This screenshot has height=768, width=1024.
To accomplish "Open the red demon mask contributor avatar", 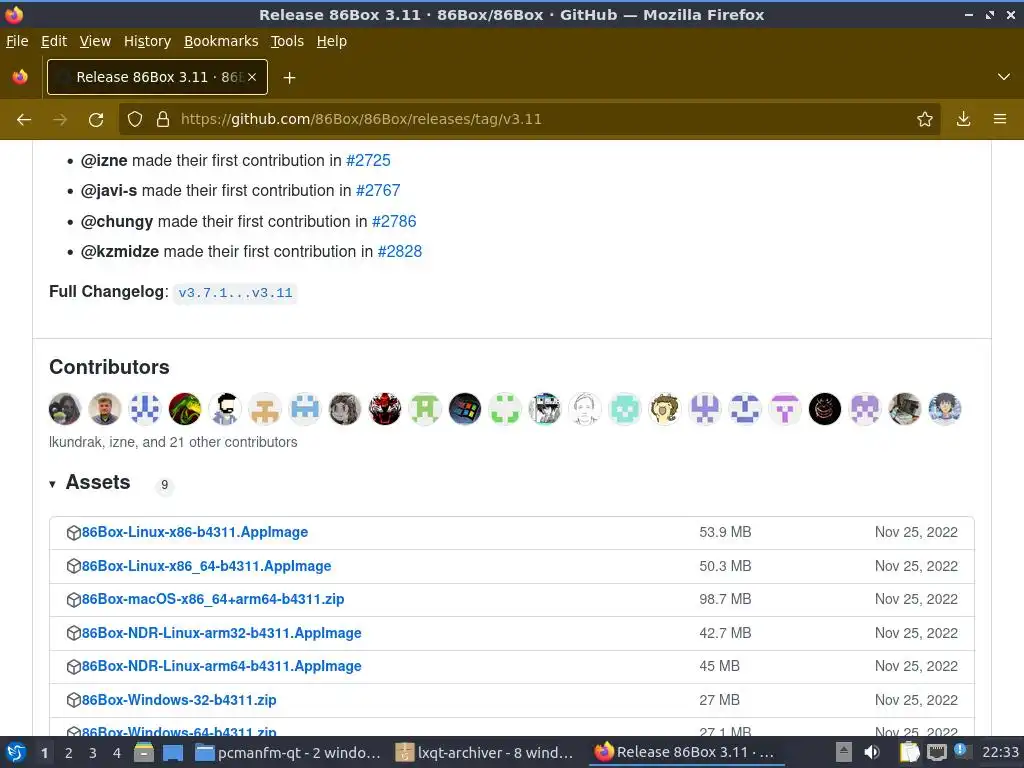I will [385, 409].
